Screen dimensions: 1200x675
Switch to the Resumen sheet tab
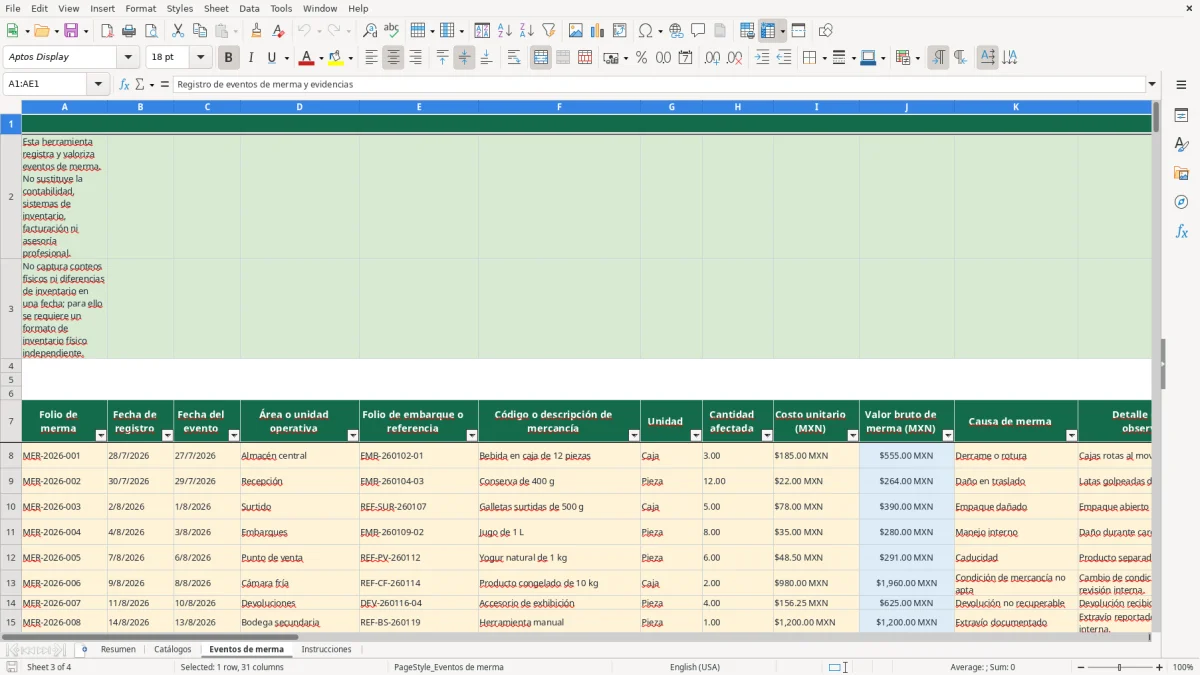118,650
